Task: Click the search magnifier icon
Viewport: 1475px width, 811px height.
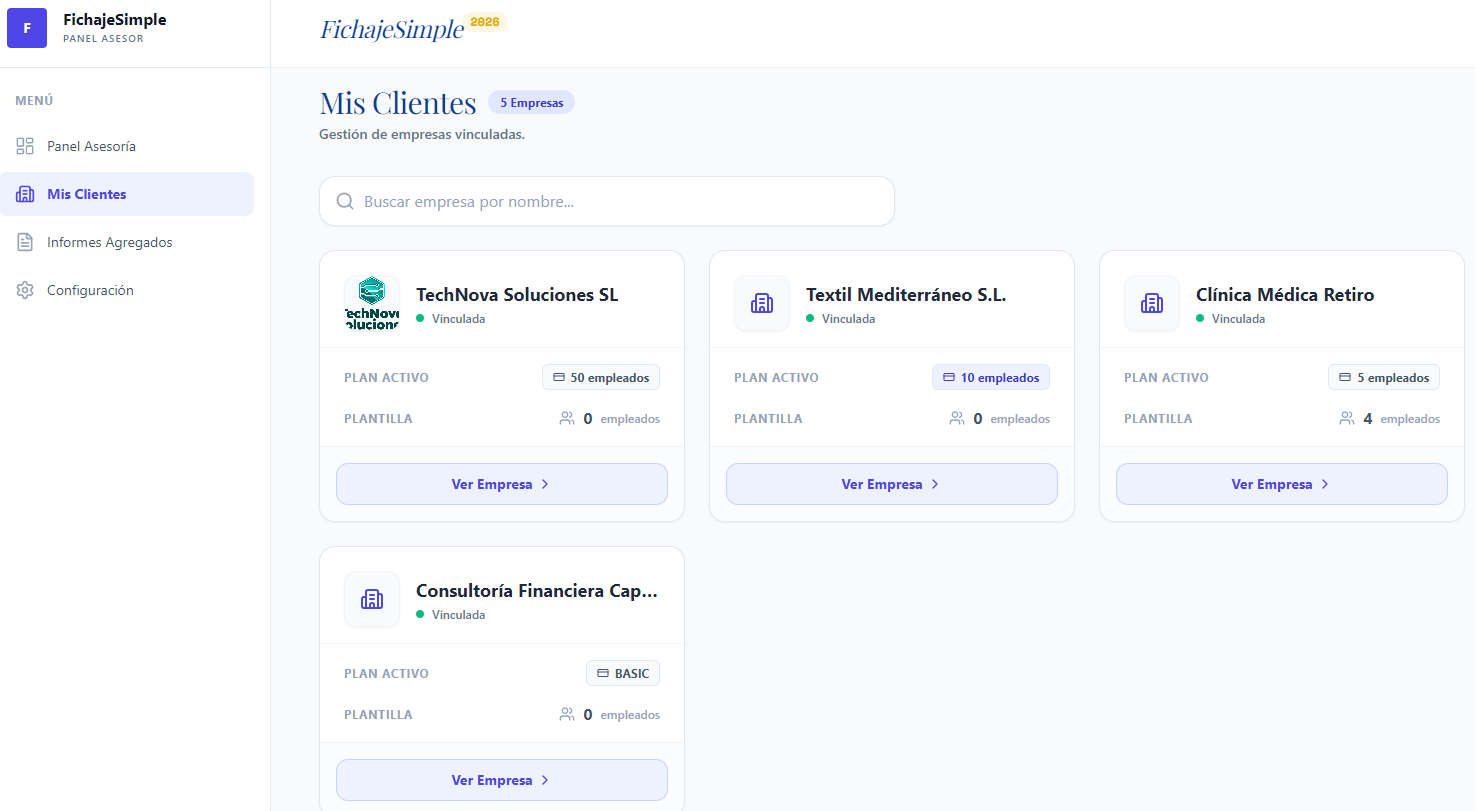Action: pos(344,201)
